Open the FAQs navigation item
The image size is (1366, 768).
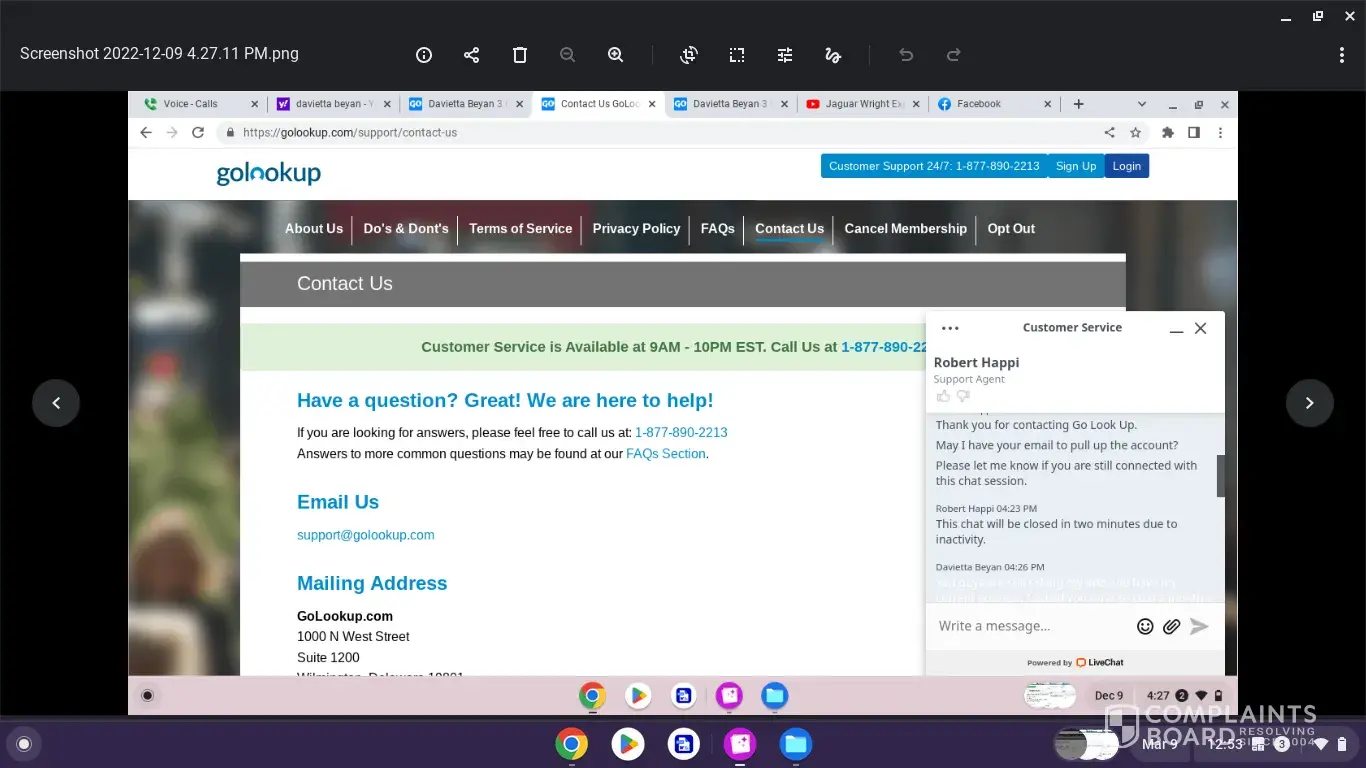click(718, 228)
